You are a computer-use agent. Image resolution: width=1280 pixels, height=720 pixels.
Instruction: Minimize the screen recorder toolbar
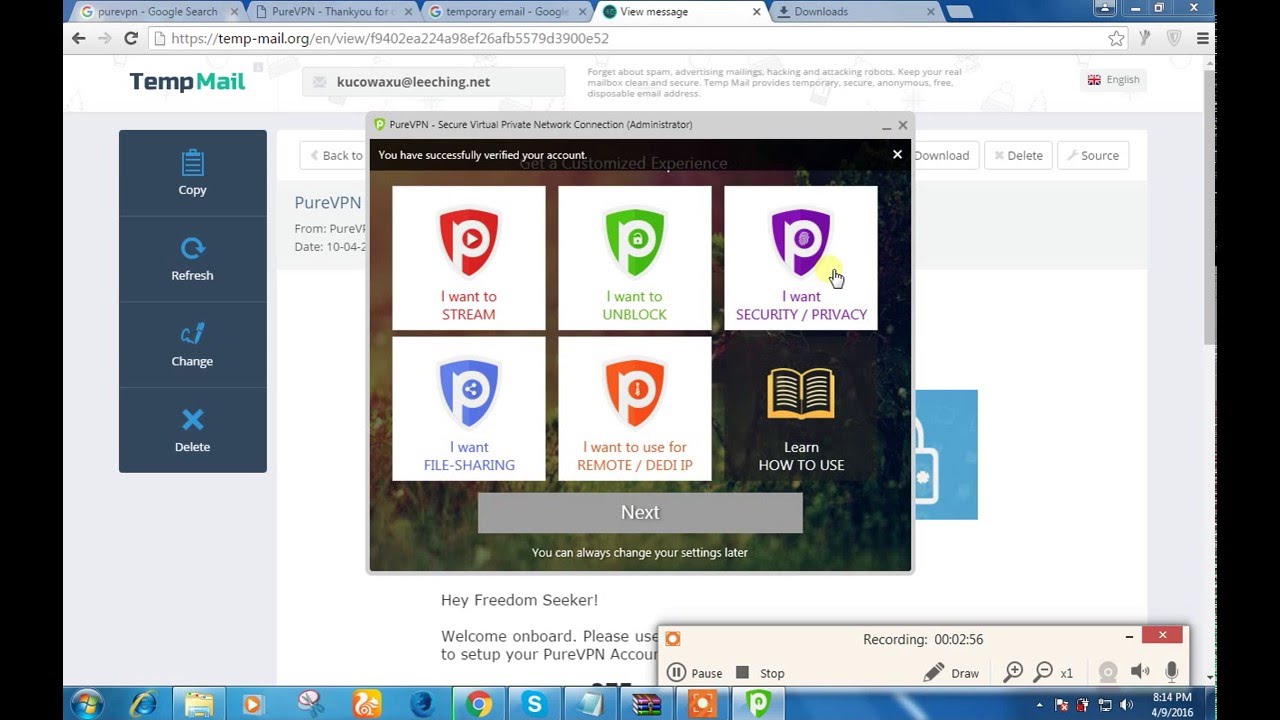pyautogui.click(x=1129, y=636)
